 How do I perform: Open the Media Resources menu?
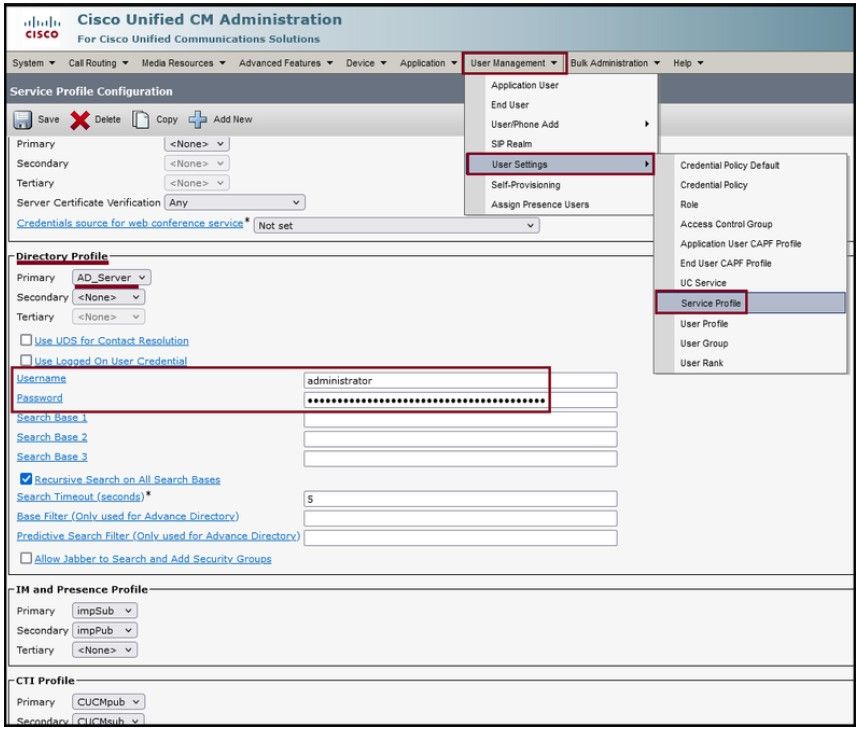tap(183, 63)
